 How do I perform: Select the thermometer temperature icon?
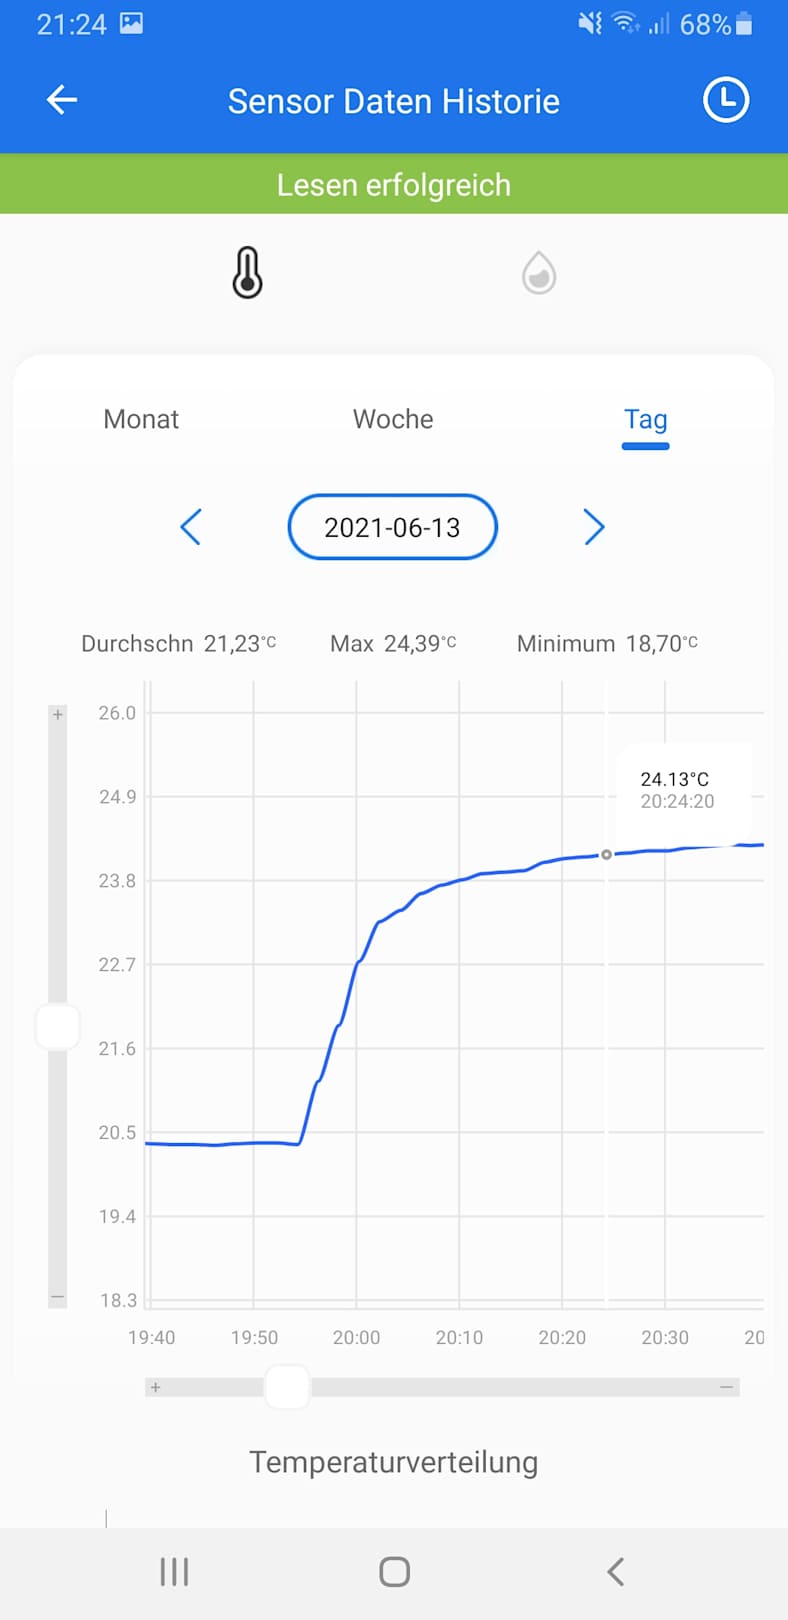click(x=247, y=273)
